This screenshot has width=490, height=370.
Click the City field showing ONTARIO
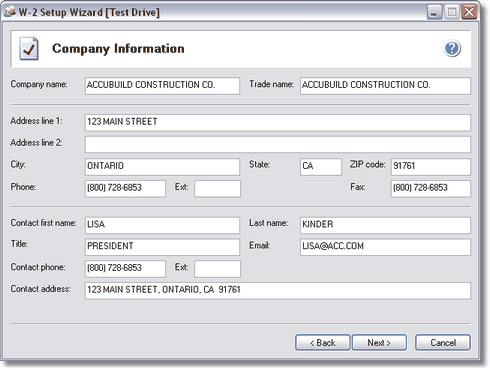162,167
